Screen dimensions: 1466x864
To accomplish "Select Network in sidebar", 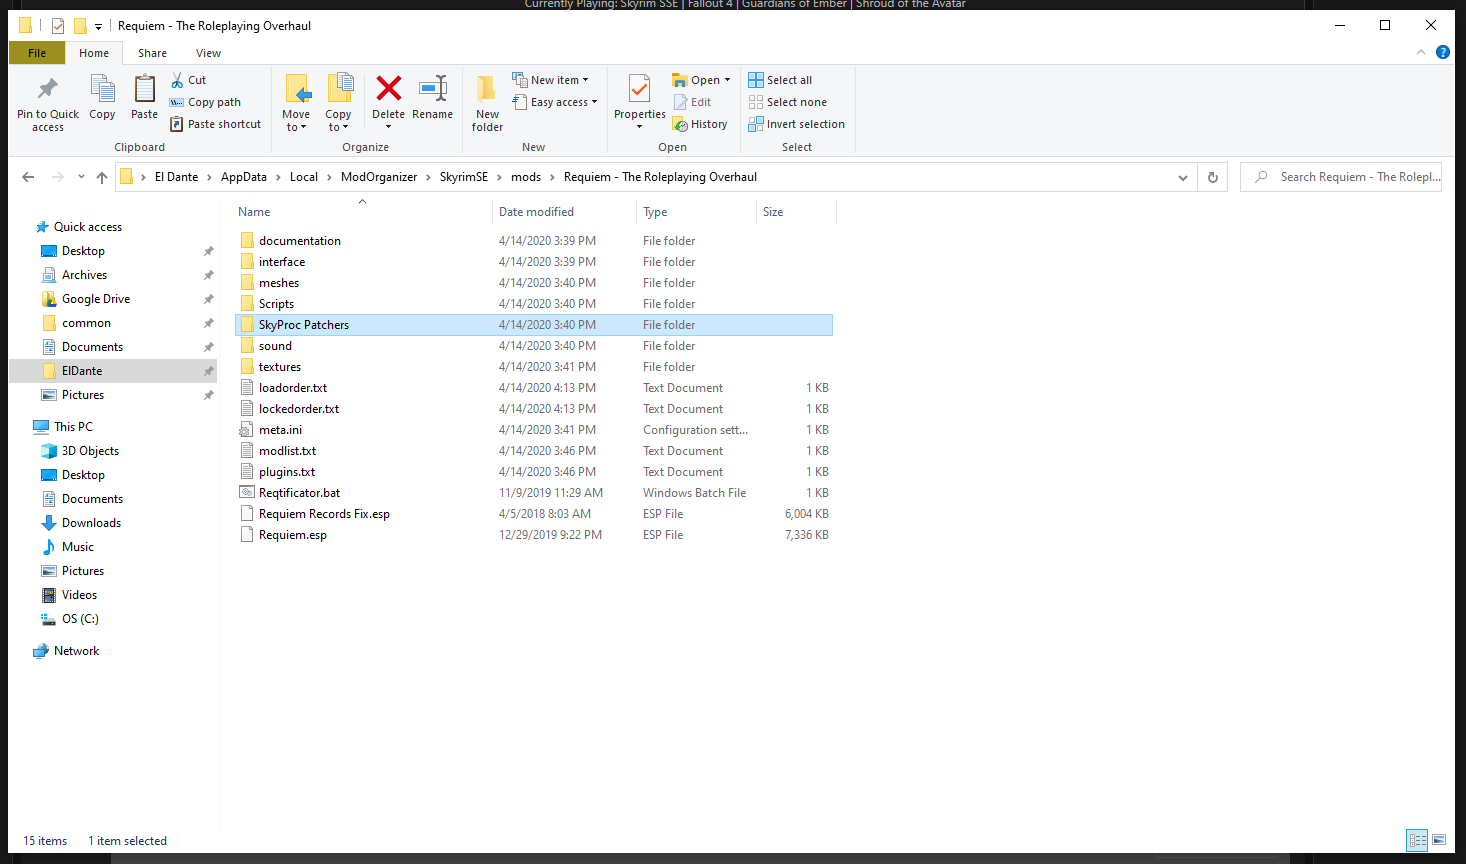I will coord(76,651).
